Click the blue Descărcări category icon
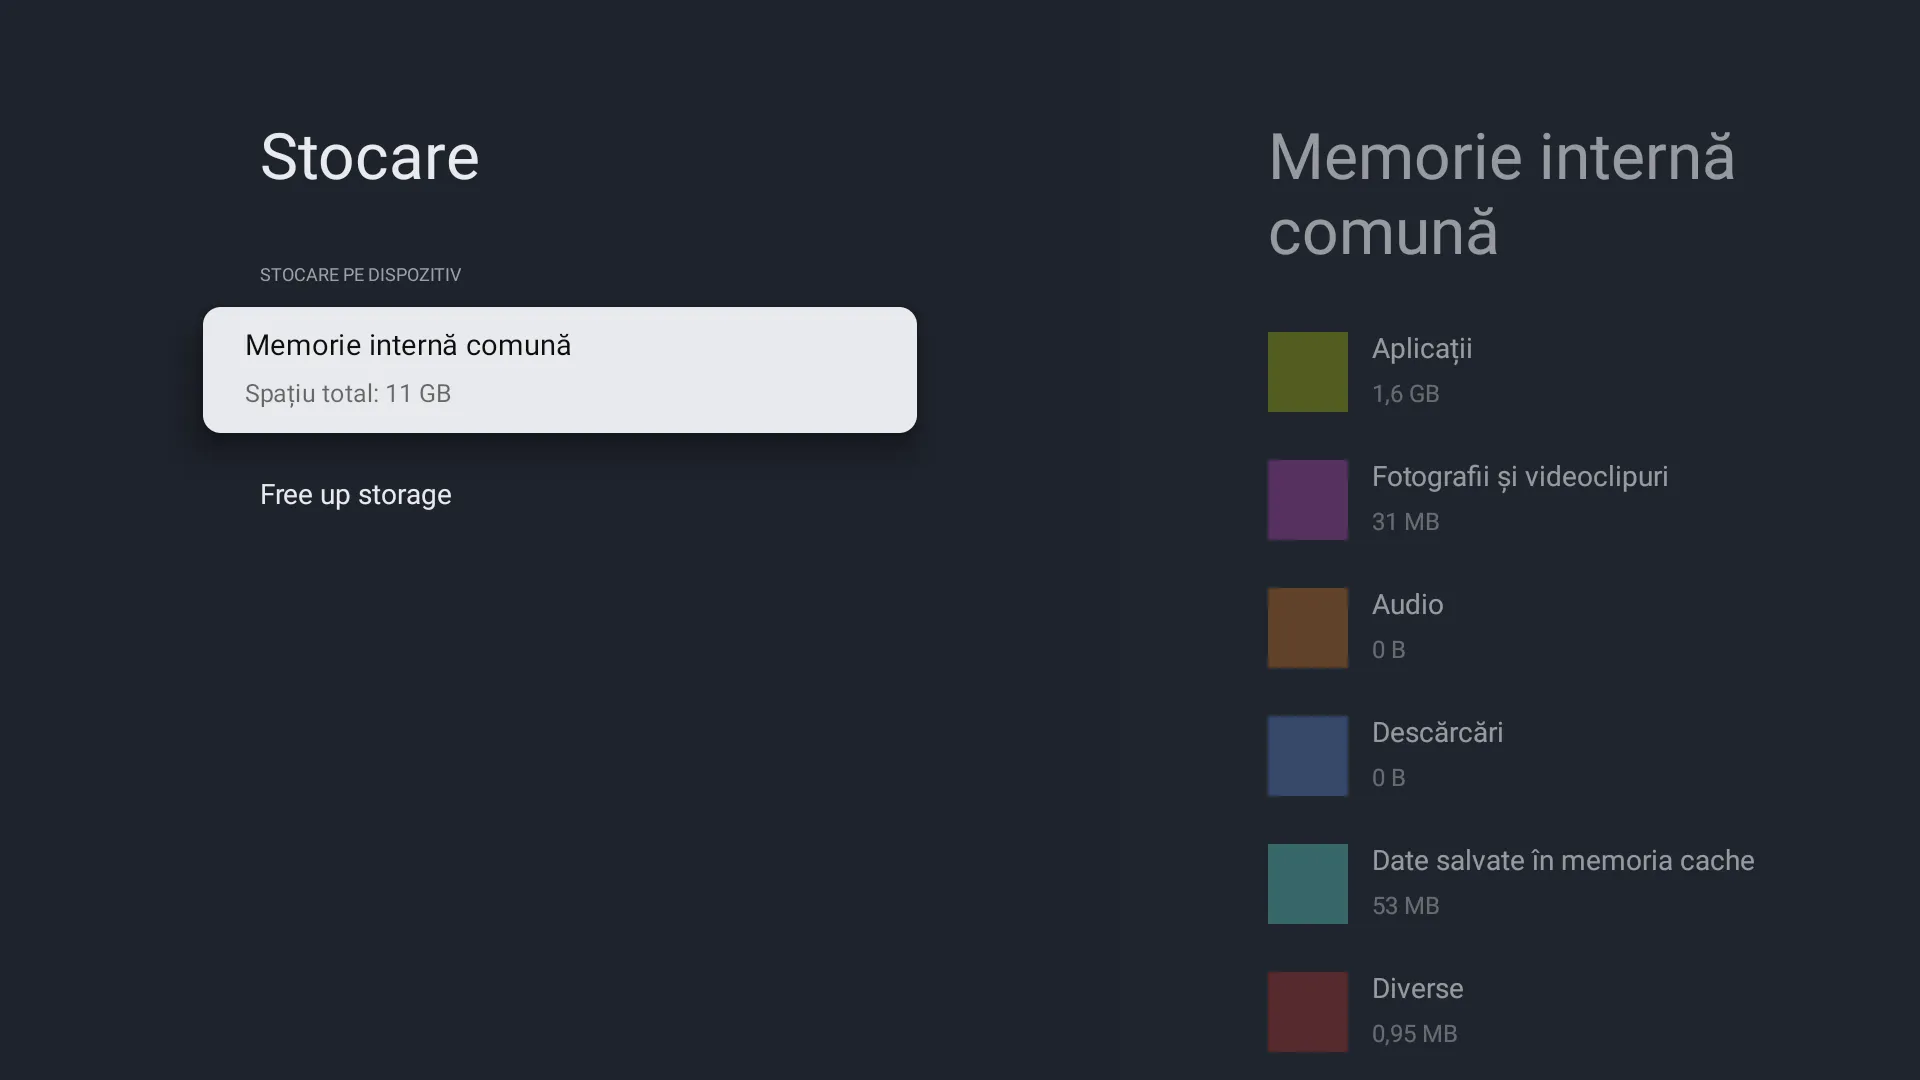The width and height of the screenshot is (1920, 1080). 1306,755
